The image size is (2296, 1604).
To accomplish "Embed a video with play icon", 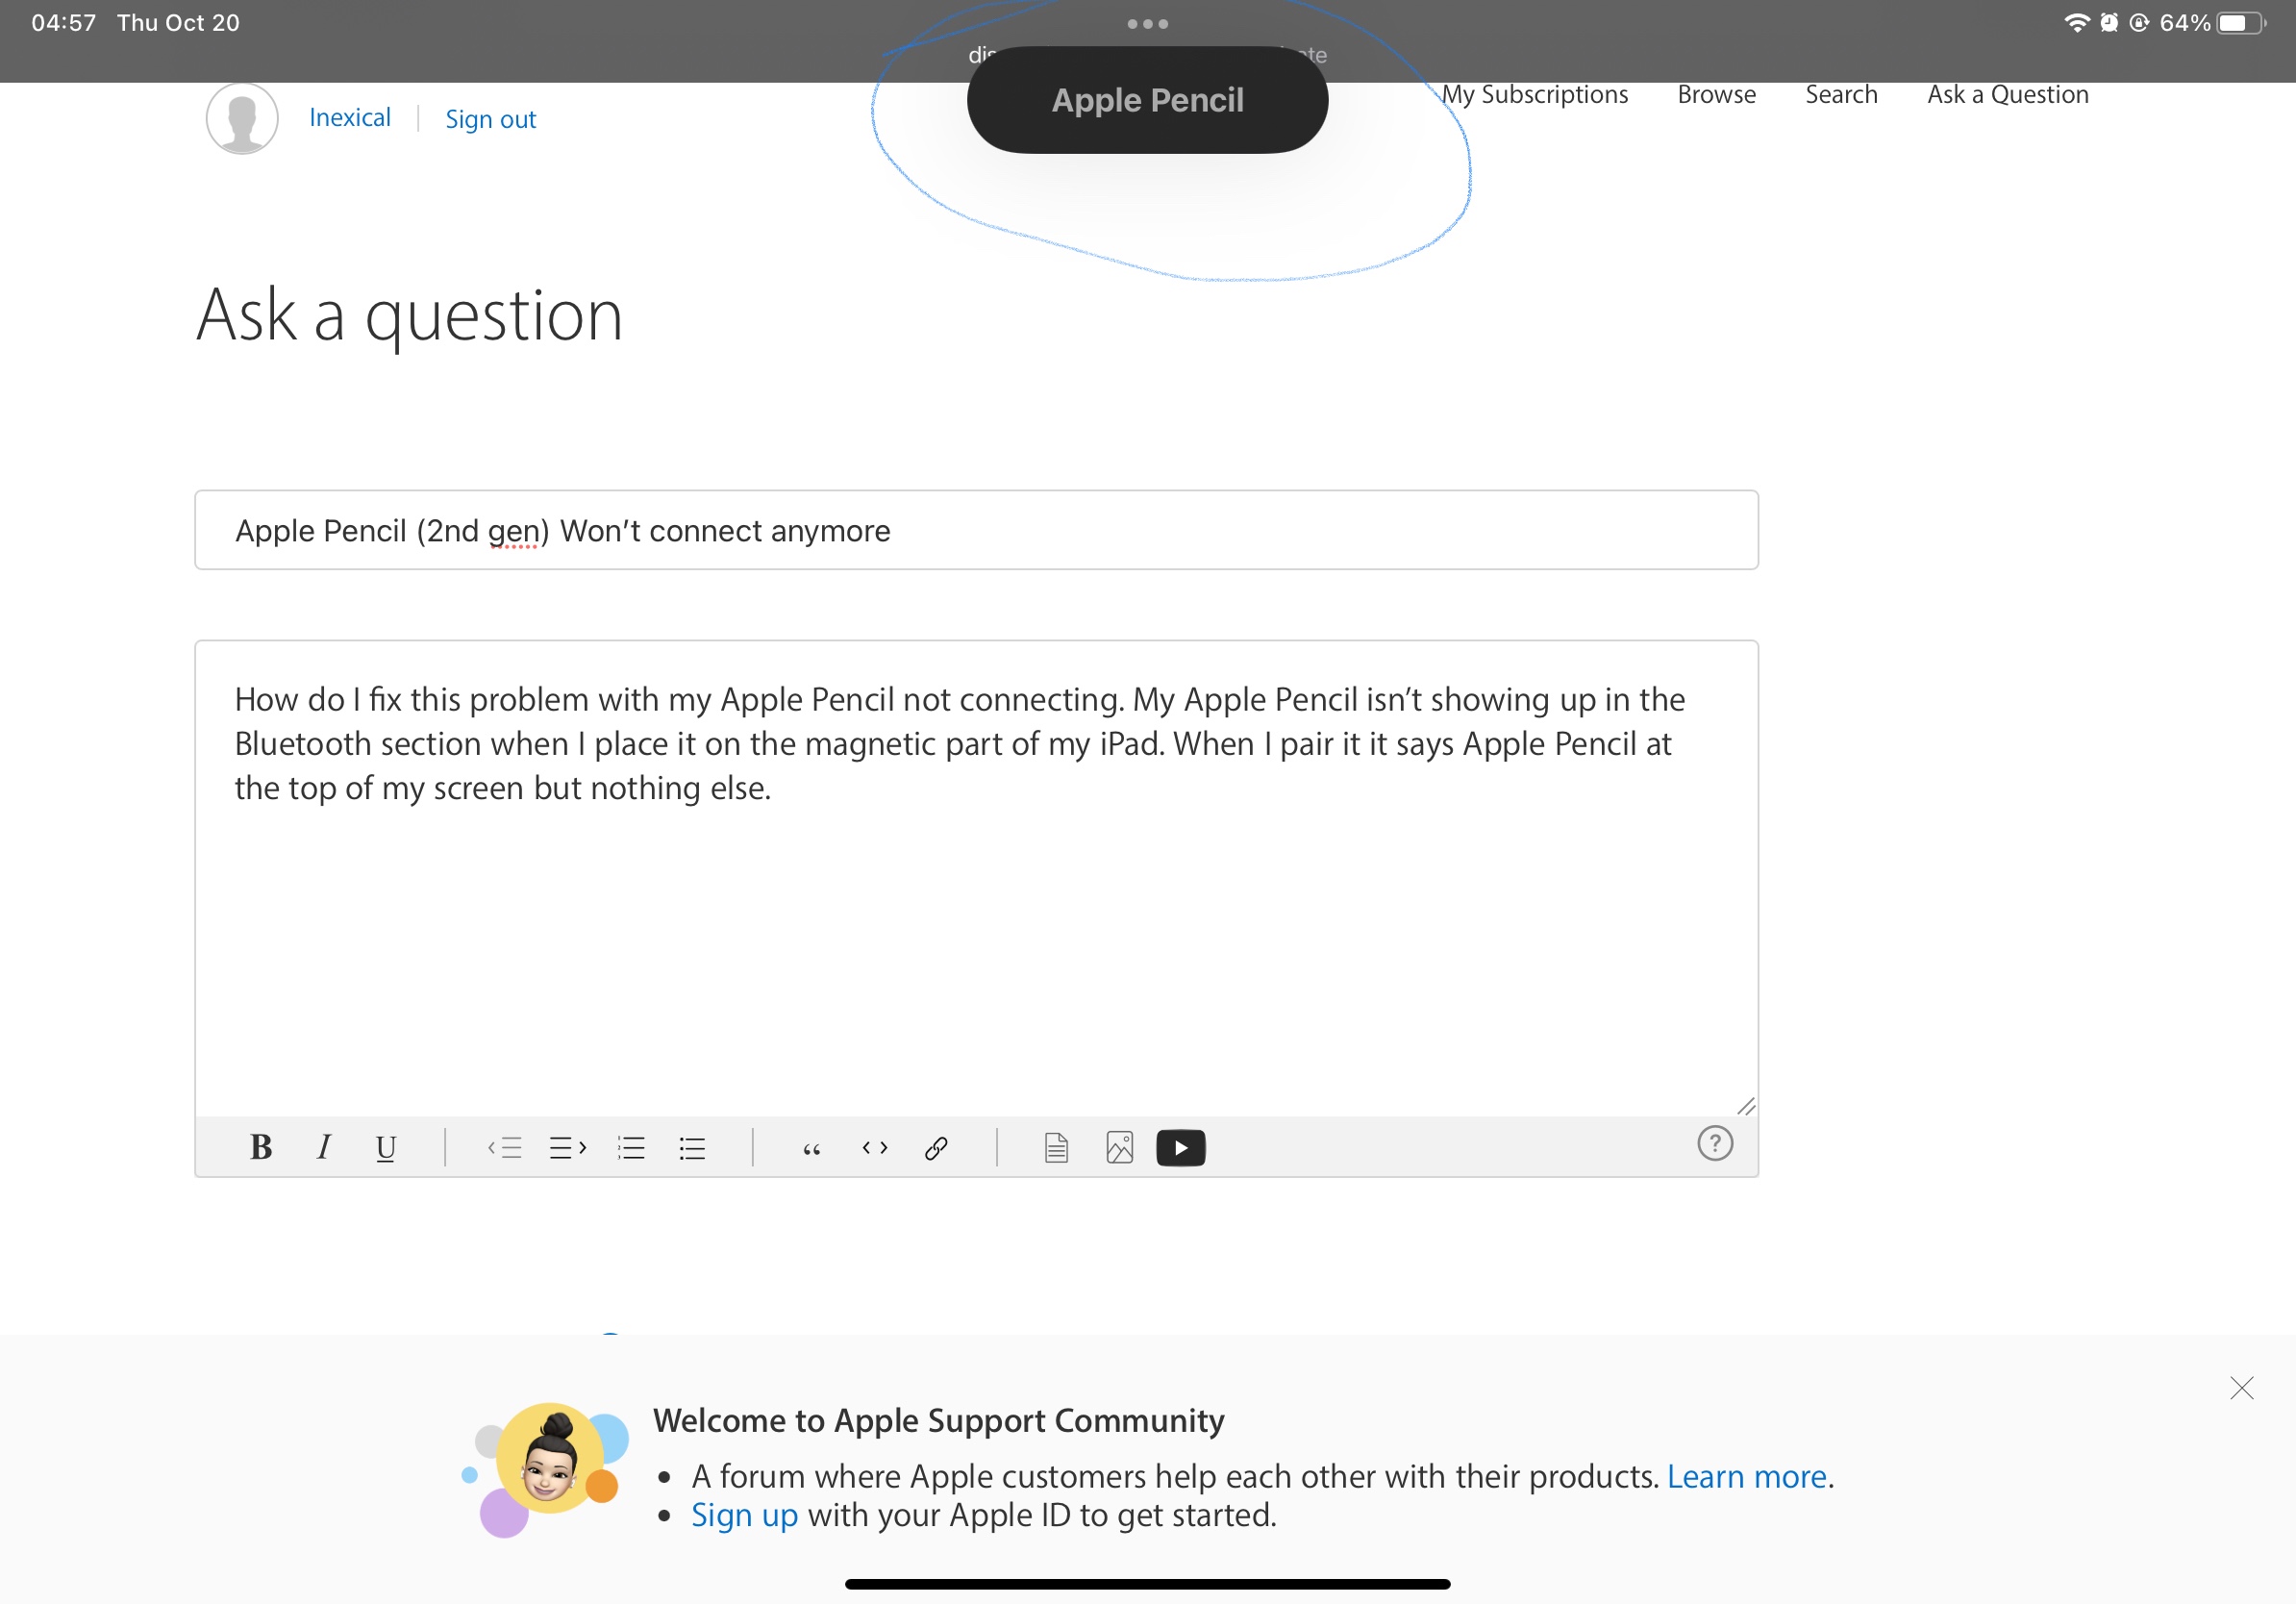I will pyautogui.click(x=1180, y=1147).
